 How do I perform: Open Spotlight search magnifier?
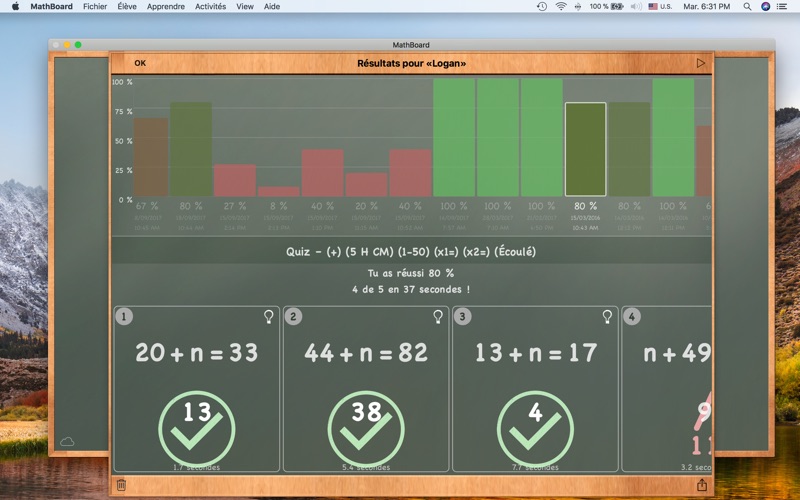tap(747, 6)
